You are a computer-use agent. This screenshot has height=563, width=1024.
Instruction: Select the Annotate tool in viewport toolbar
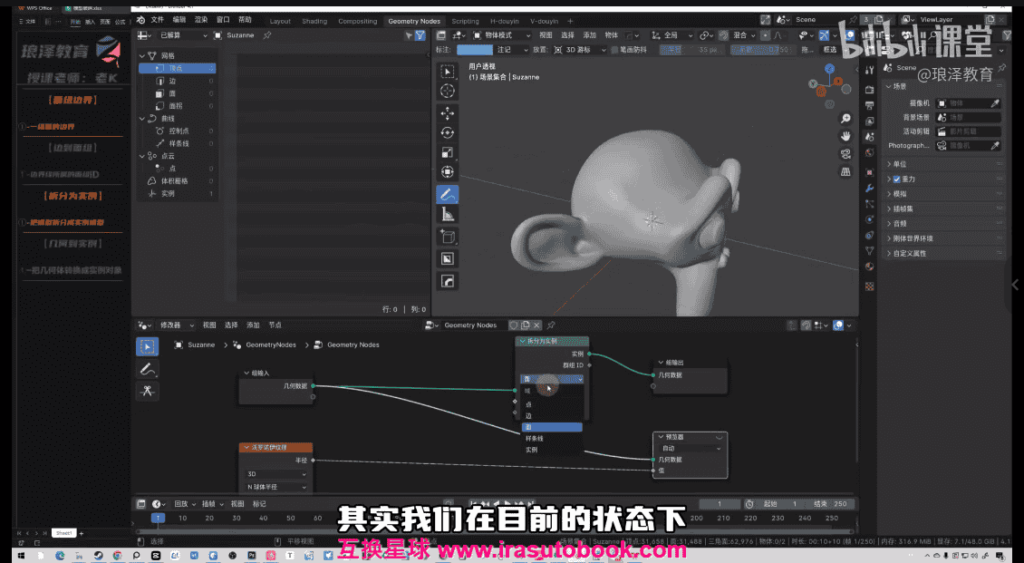tap(447, 194)
